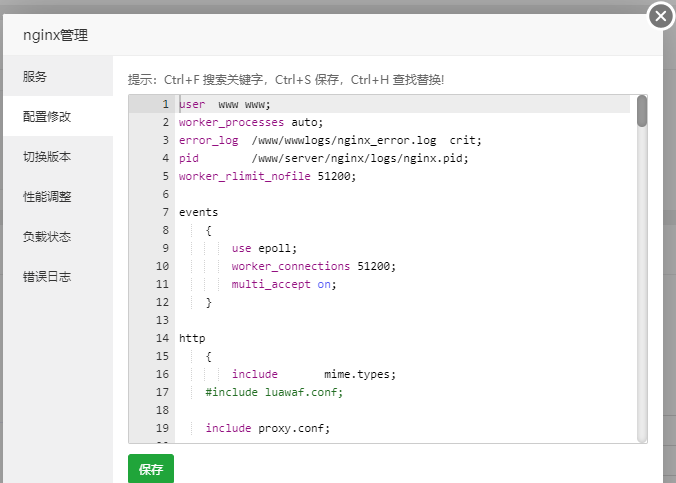Click the green 保存 button
The width and height of the screenshot is (676, 483).
point(151,469)
